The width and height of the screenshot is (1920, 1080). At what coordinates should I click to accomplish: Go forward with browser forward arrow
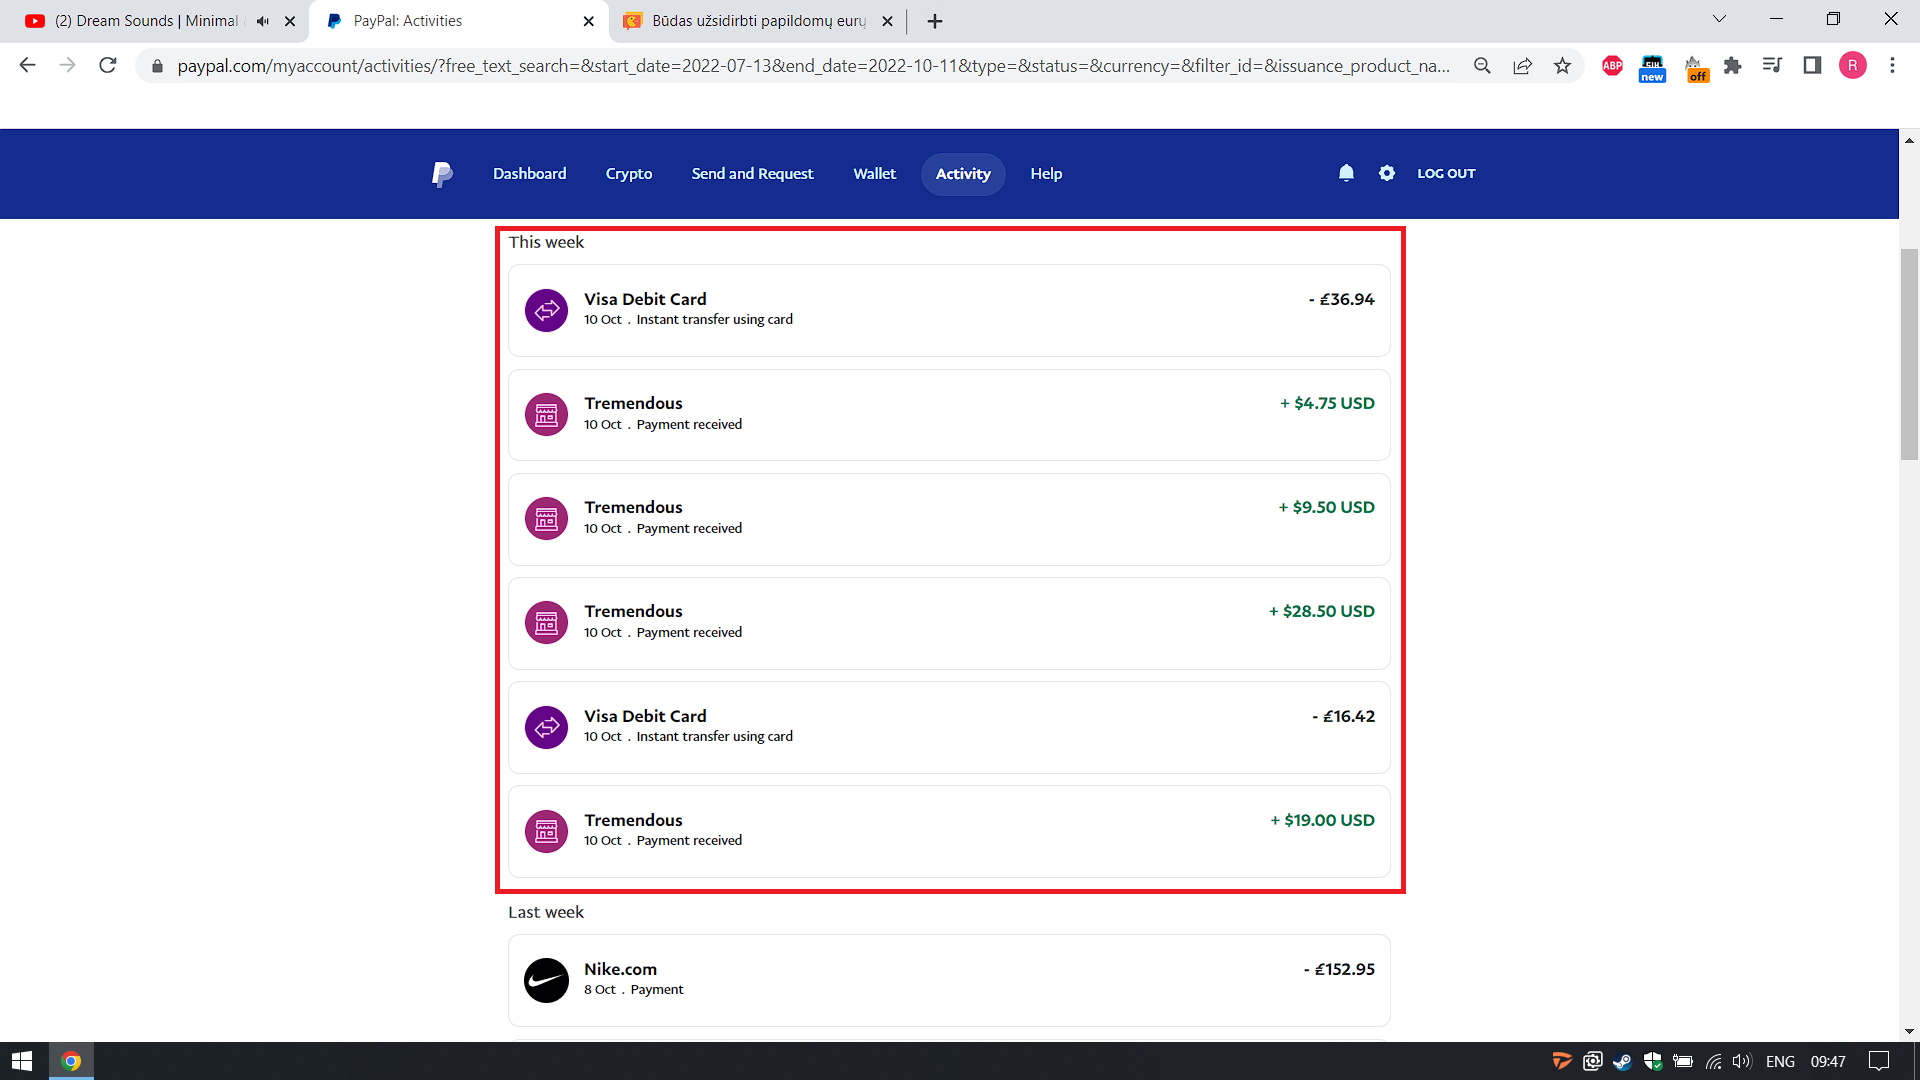[x=67, y=66]
